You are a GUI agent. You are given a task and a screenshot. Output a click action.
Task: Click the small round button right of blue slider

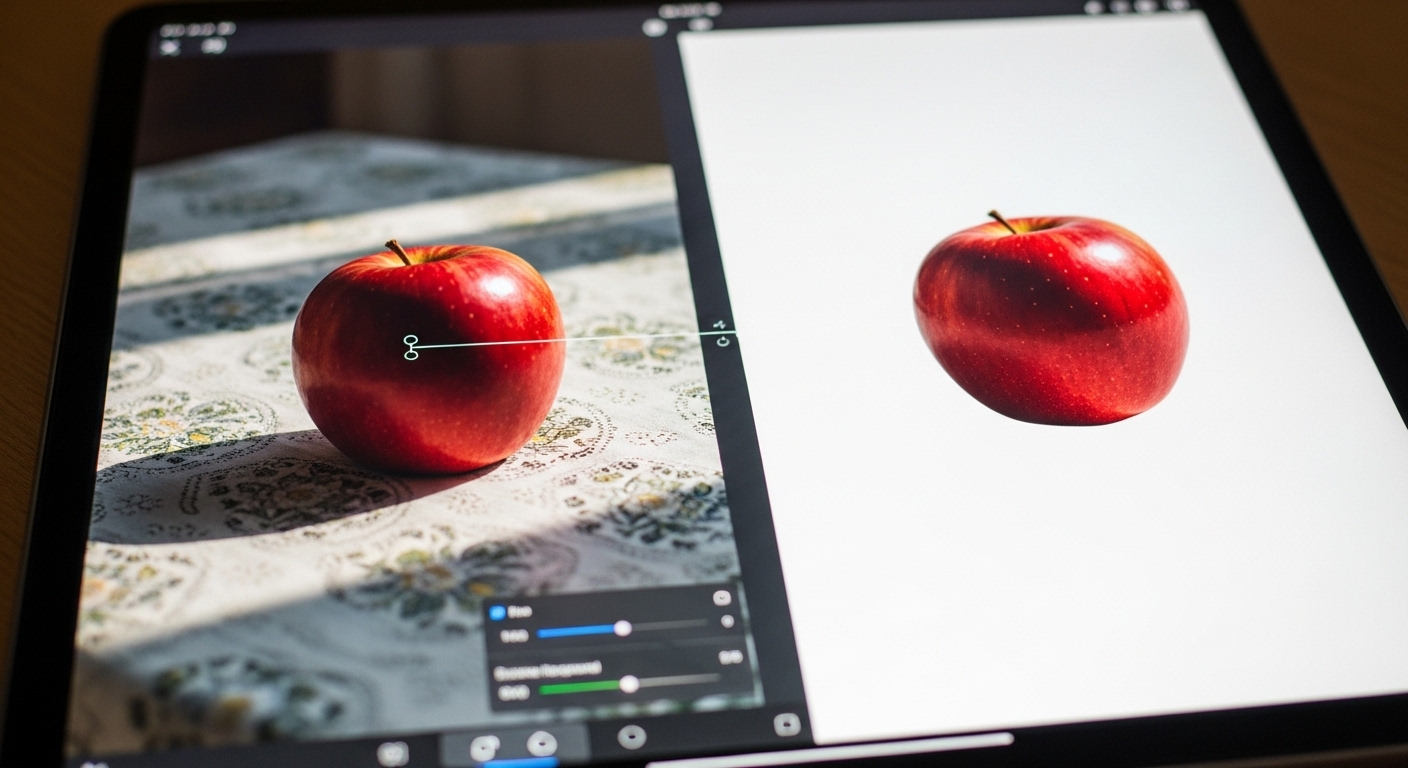click(727, 621)
